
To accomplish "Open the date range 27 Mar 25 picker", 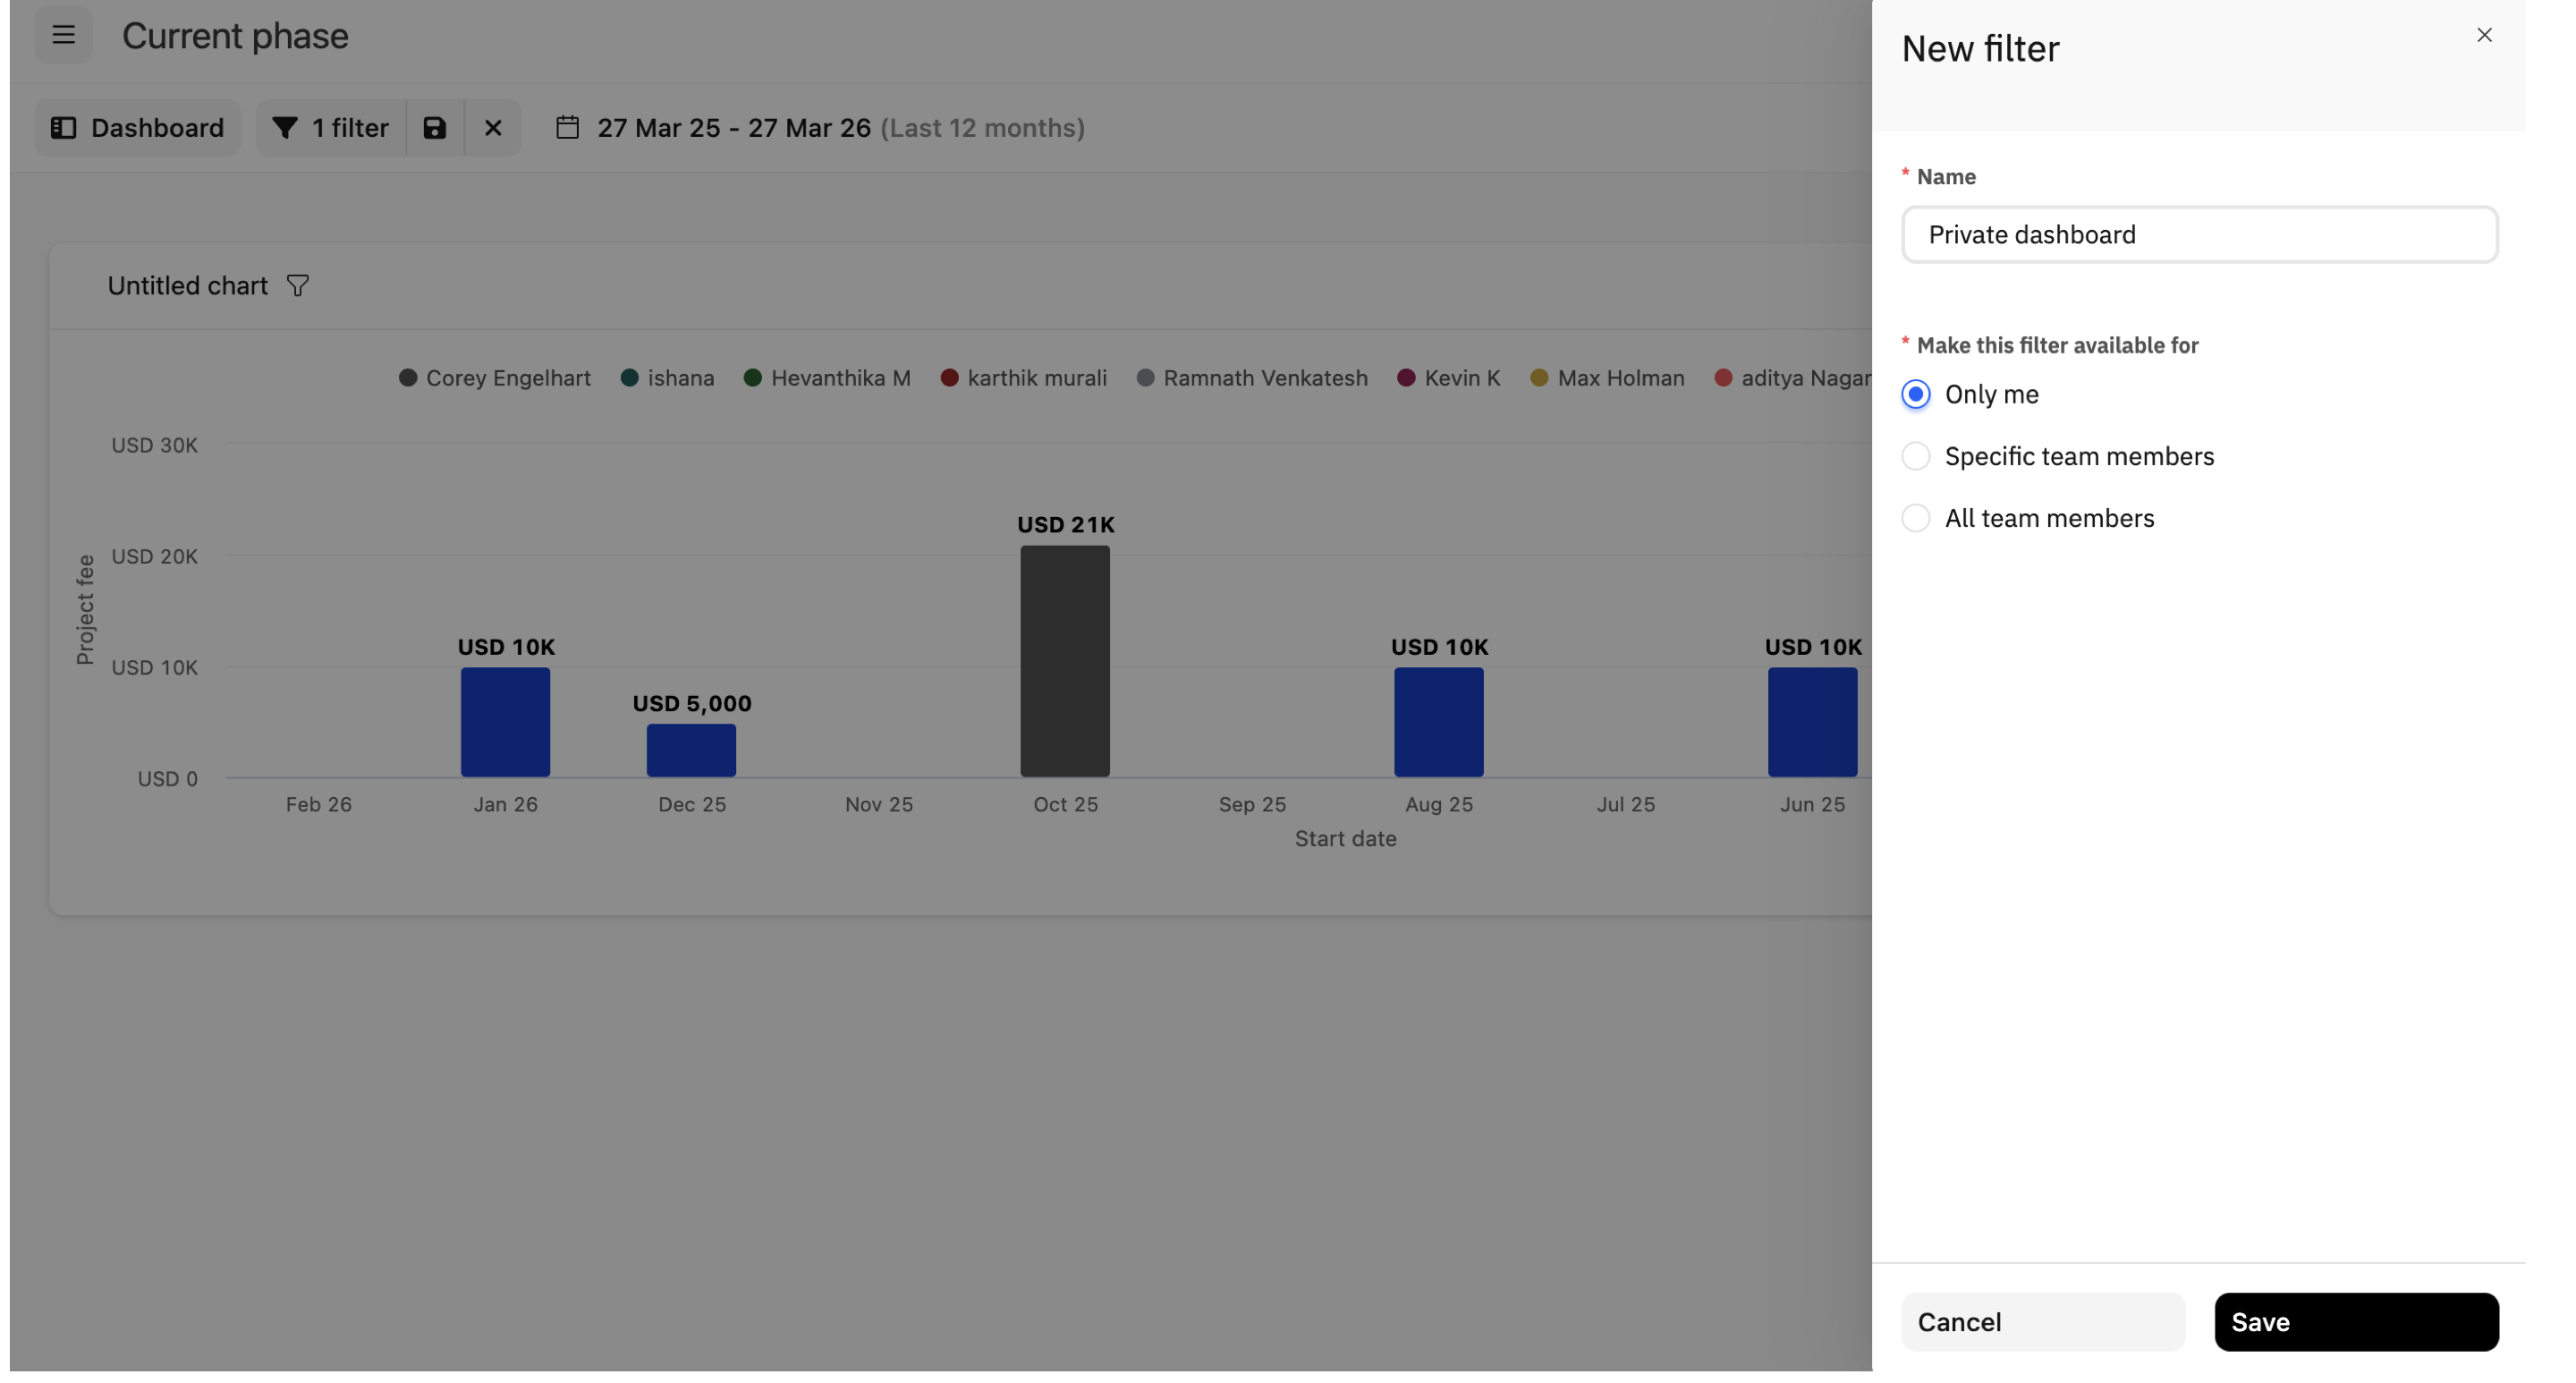I will (733, 128).
